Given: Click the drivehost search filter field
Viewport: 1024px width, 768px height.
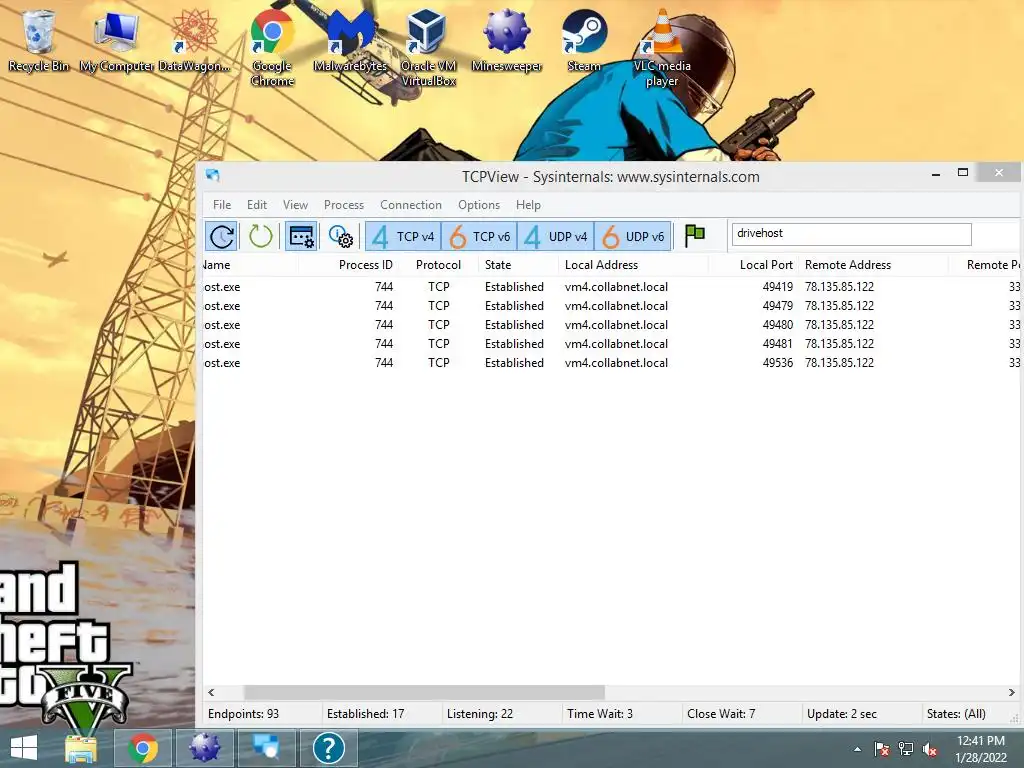Looking at the screenshot, I should click(851, 234).
